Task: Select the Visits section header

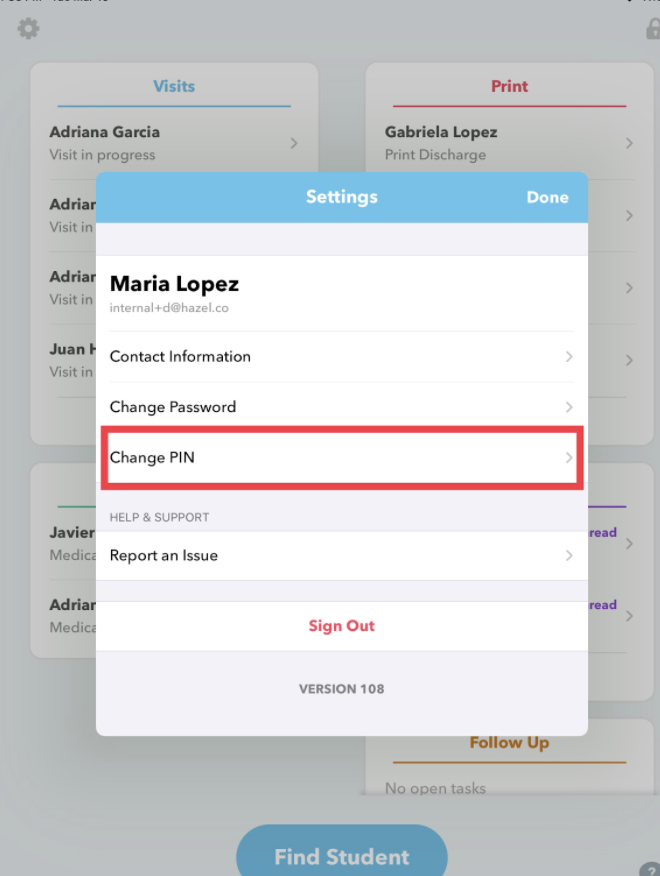Action: [x=174, y=87]
